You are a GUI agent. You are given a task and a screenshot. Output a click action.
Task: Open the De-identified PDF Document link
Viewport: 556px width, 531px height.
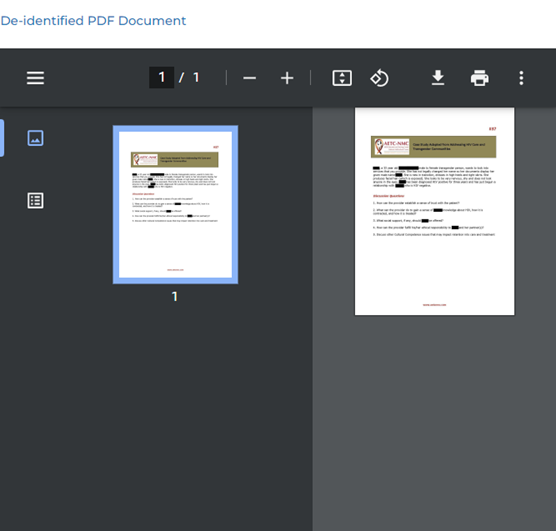(93, 21)
